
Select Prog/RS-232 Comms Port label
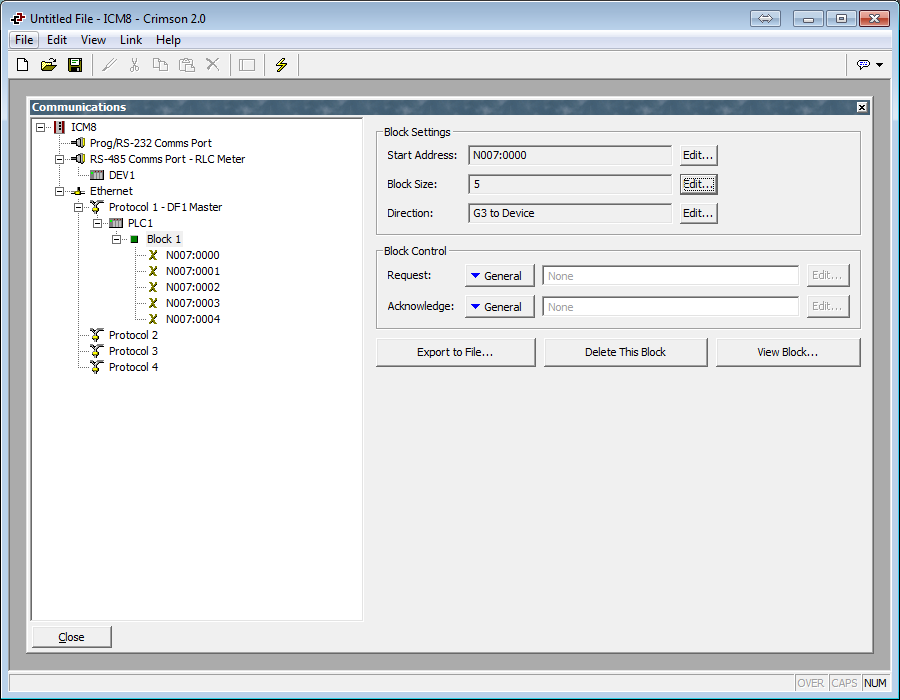(x=151, y=143)
